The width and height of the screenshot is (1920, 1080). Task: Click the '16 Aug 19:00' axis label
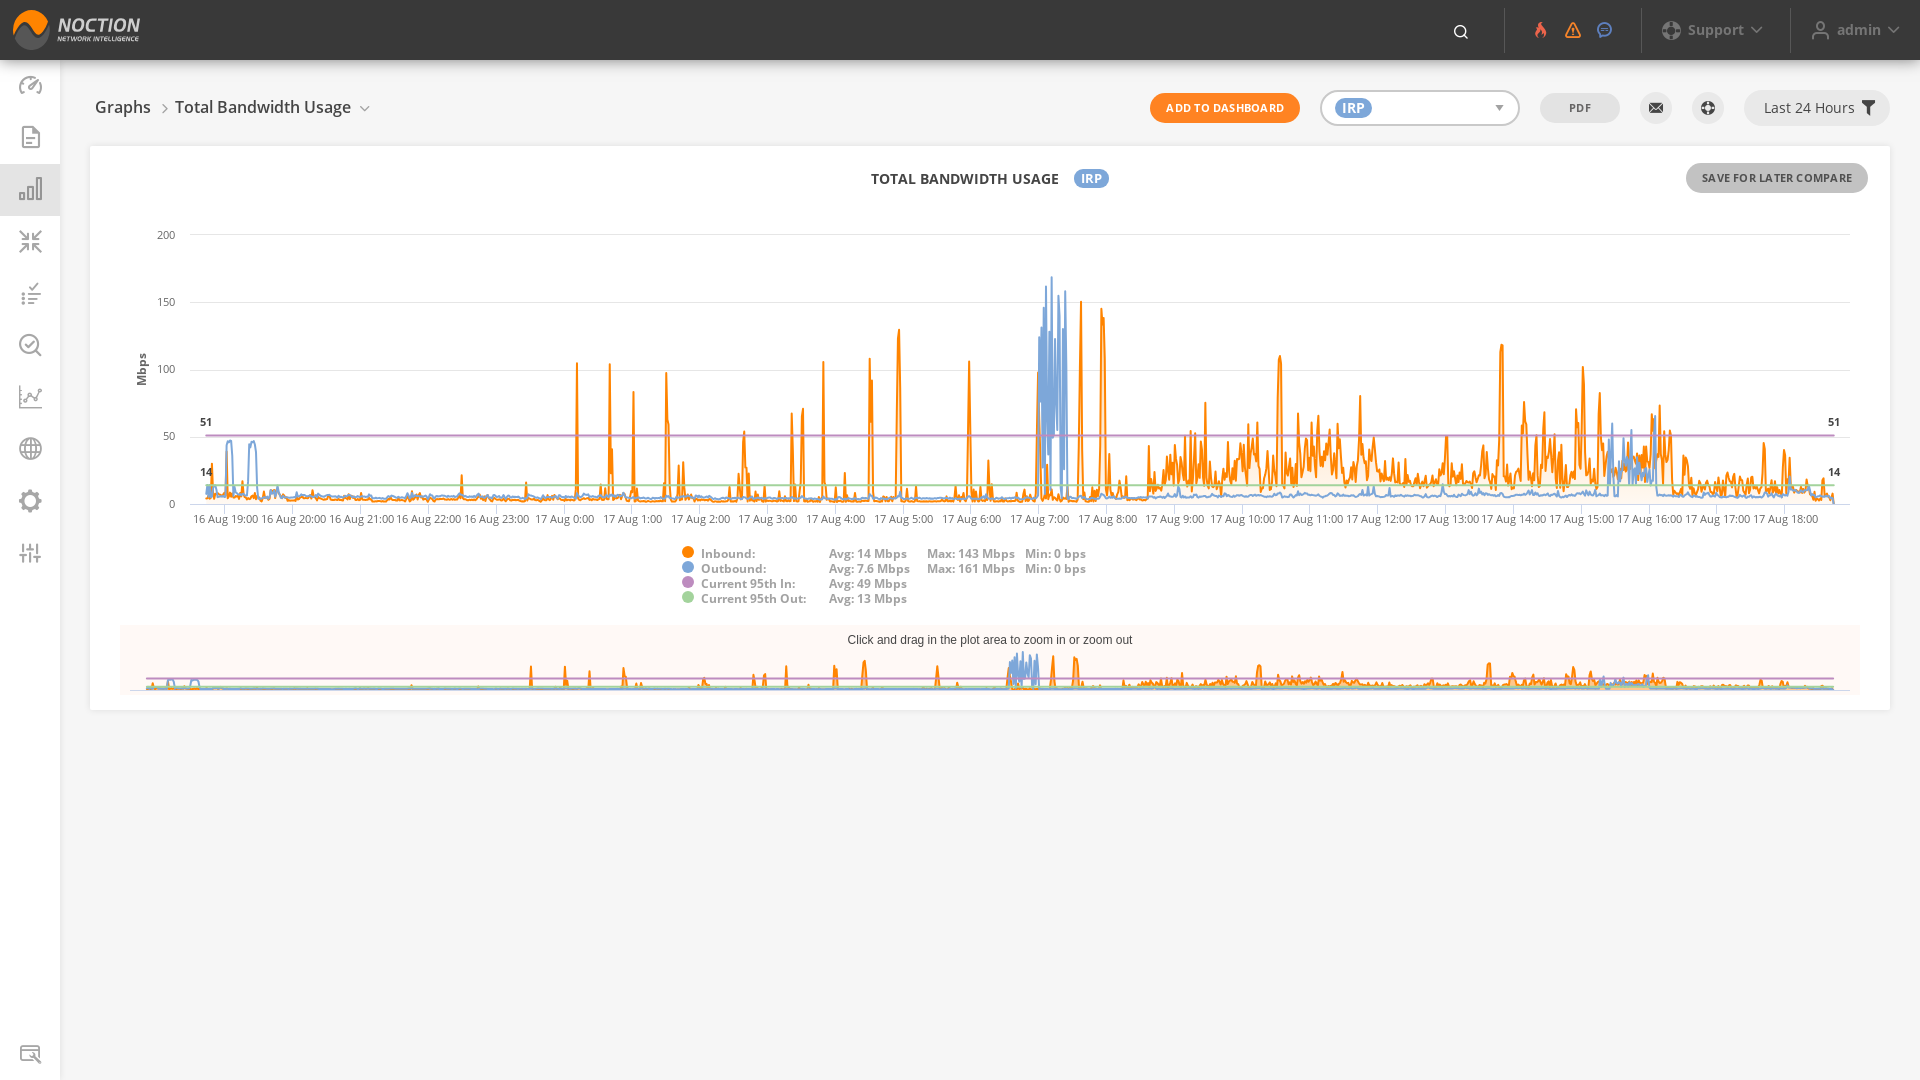[226, 519]
